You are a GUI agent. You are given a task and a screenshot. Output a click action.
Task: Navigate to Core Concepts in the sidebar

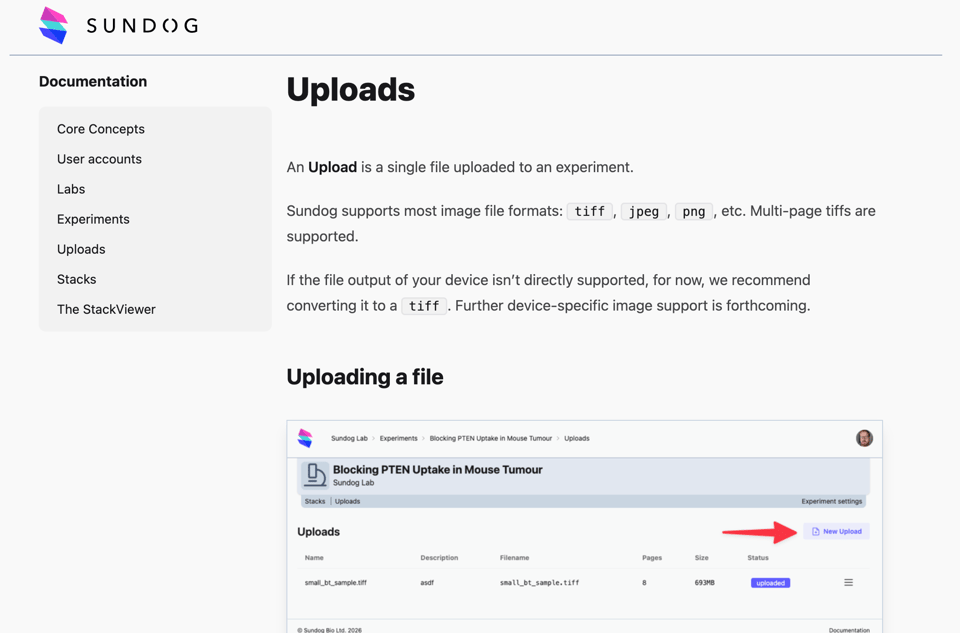tap(100, 129)
